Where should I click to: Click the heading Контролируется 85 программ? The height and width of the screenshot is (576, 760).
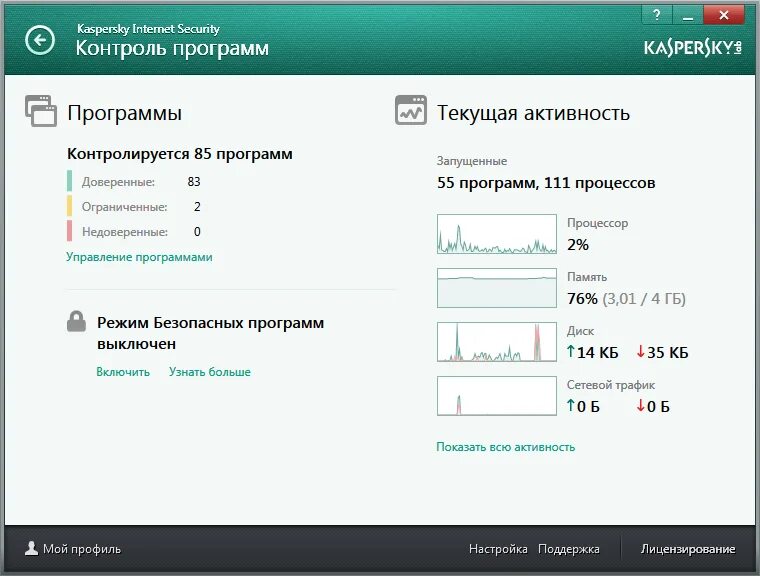[x=180, y=154]
